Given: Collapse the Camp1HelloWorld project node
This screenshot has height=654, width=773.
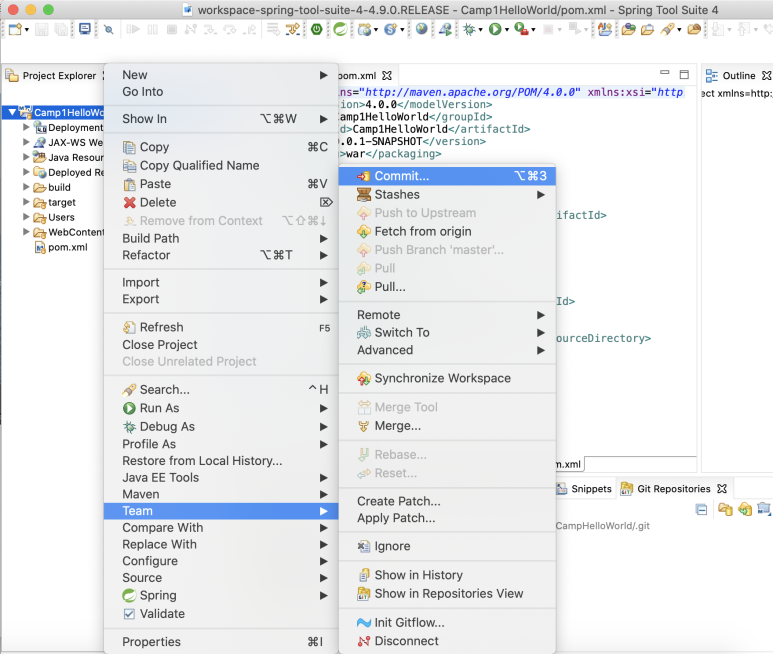Looking at the screenshot, I should [x=12, y=112].
